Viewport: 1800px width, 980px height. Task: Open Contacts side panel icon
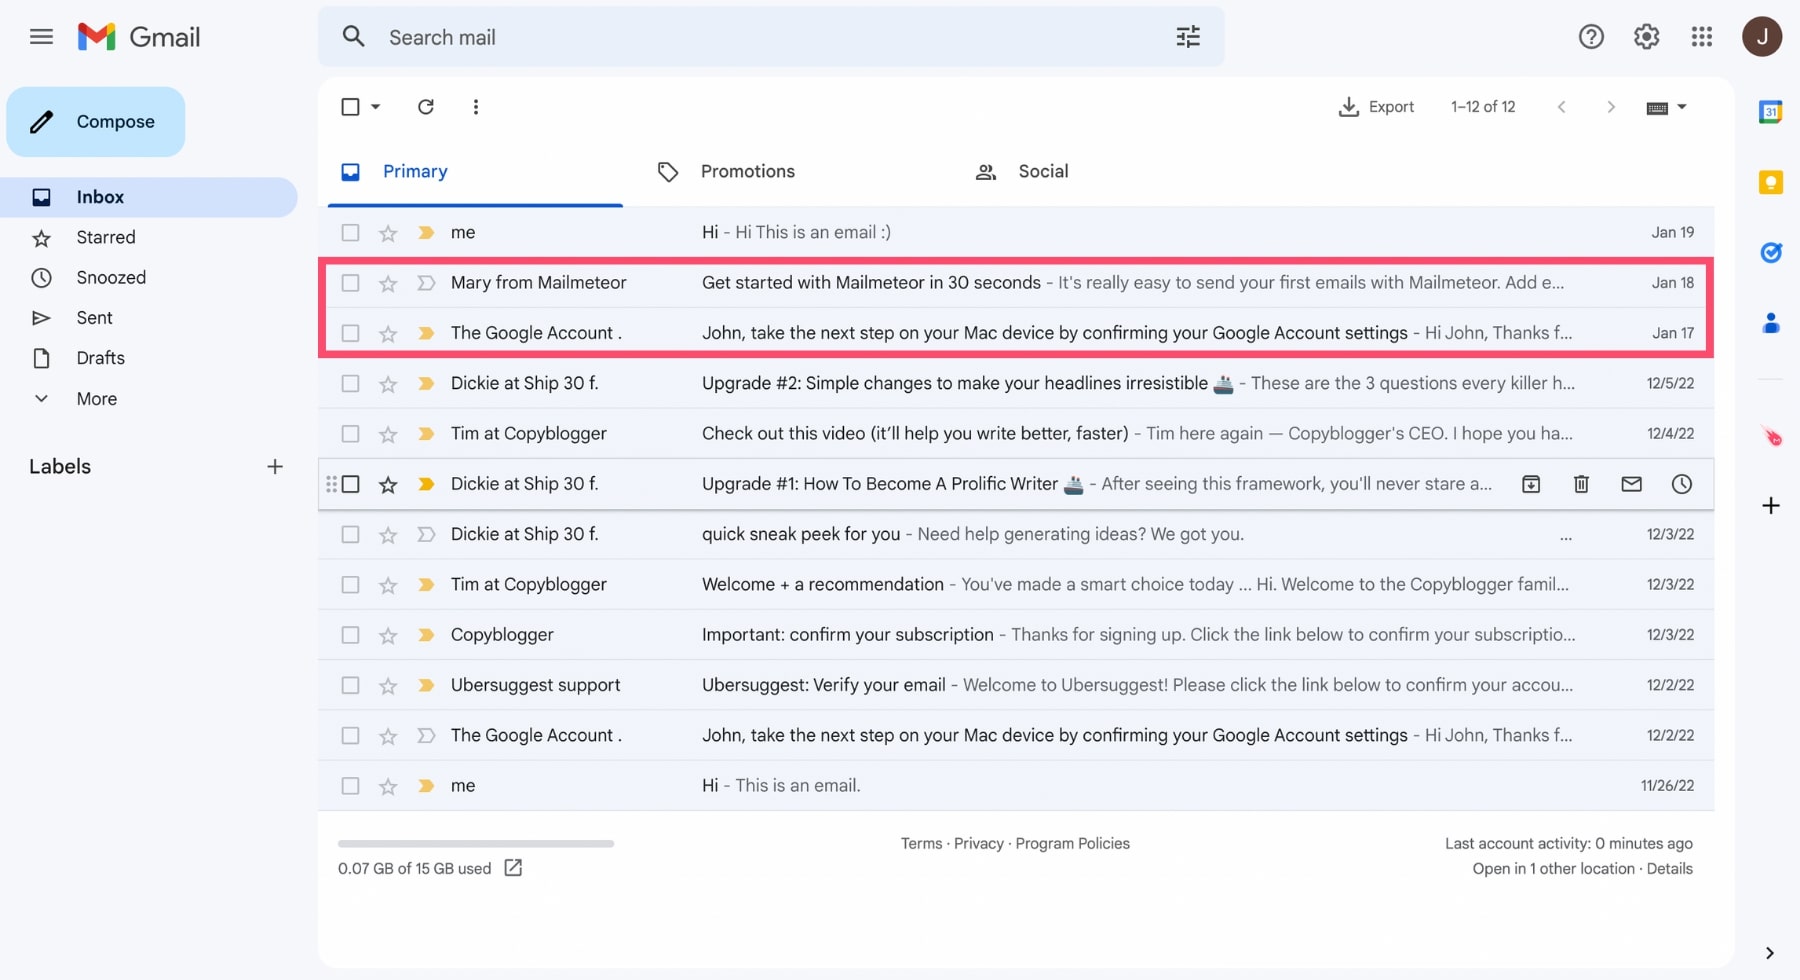click(1770, 323)
